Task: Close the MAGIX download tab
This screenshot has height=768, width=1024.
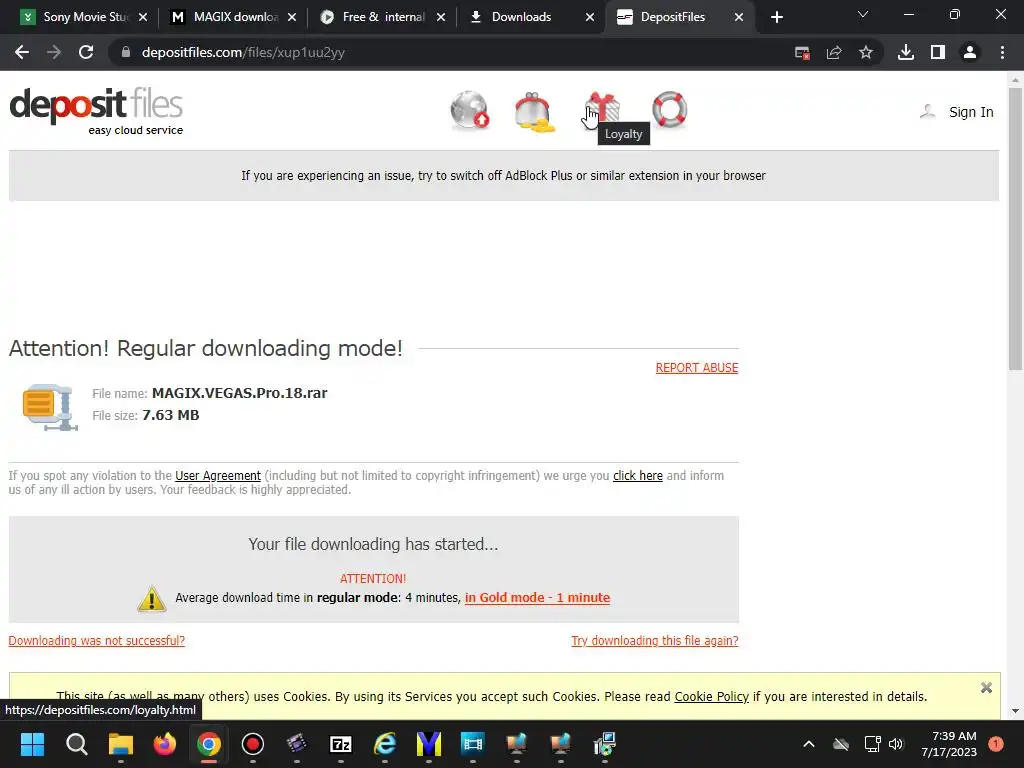Action: click(292, 17)
